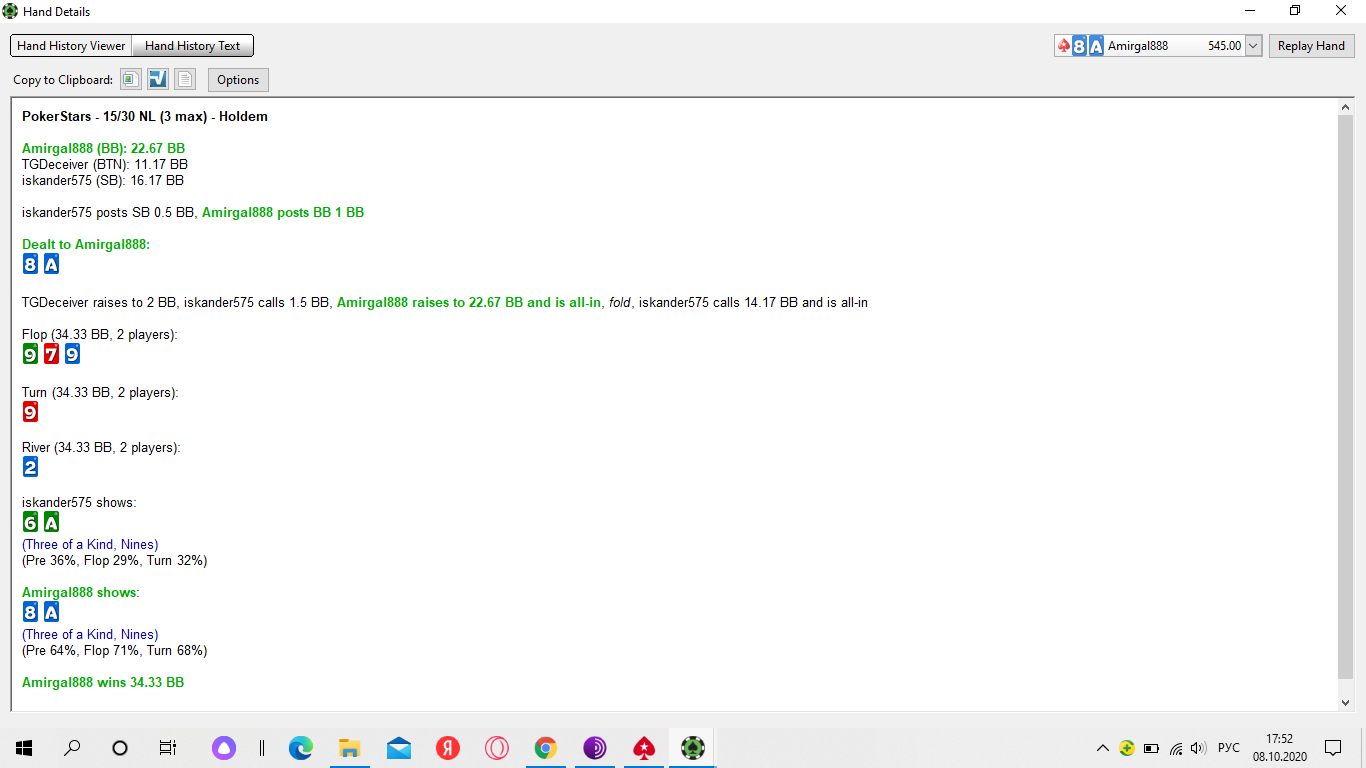This screenshot has width=1366, height=768.
Task: Launch Alice assistant purple icon in taskbar
Action: click(224, 747)
